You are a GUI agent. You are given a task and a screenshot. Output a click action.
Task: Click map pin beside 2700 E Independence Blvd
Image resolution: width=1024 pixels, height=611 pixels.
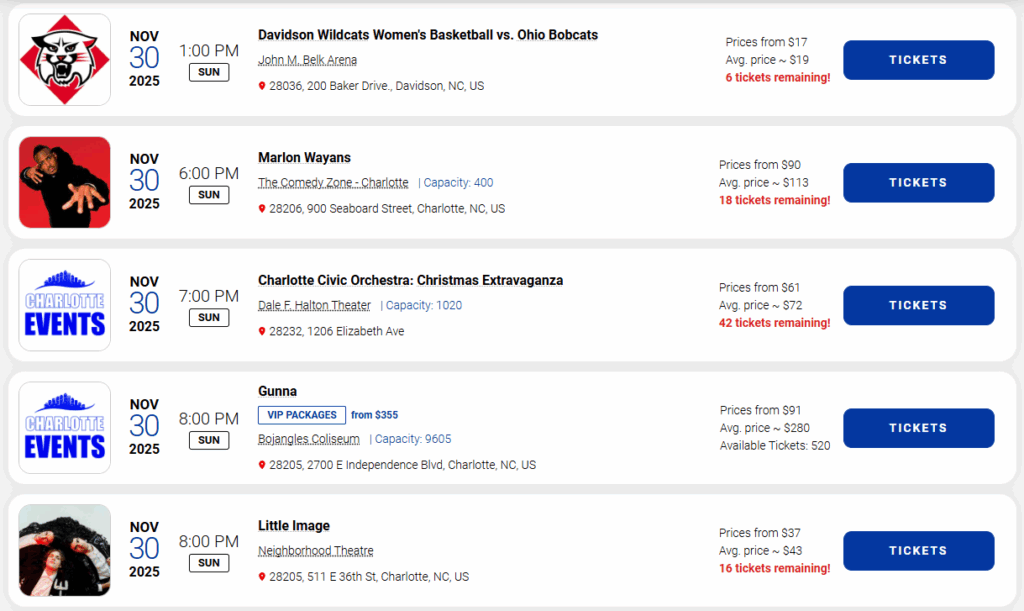pyautogui.click(x=262, y=465)
